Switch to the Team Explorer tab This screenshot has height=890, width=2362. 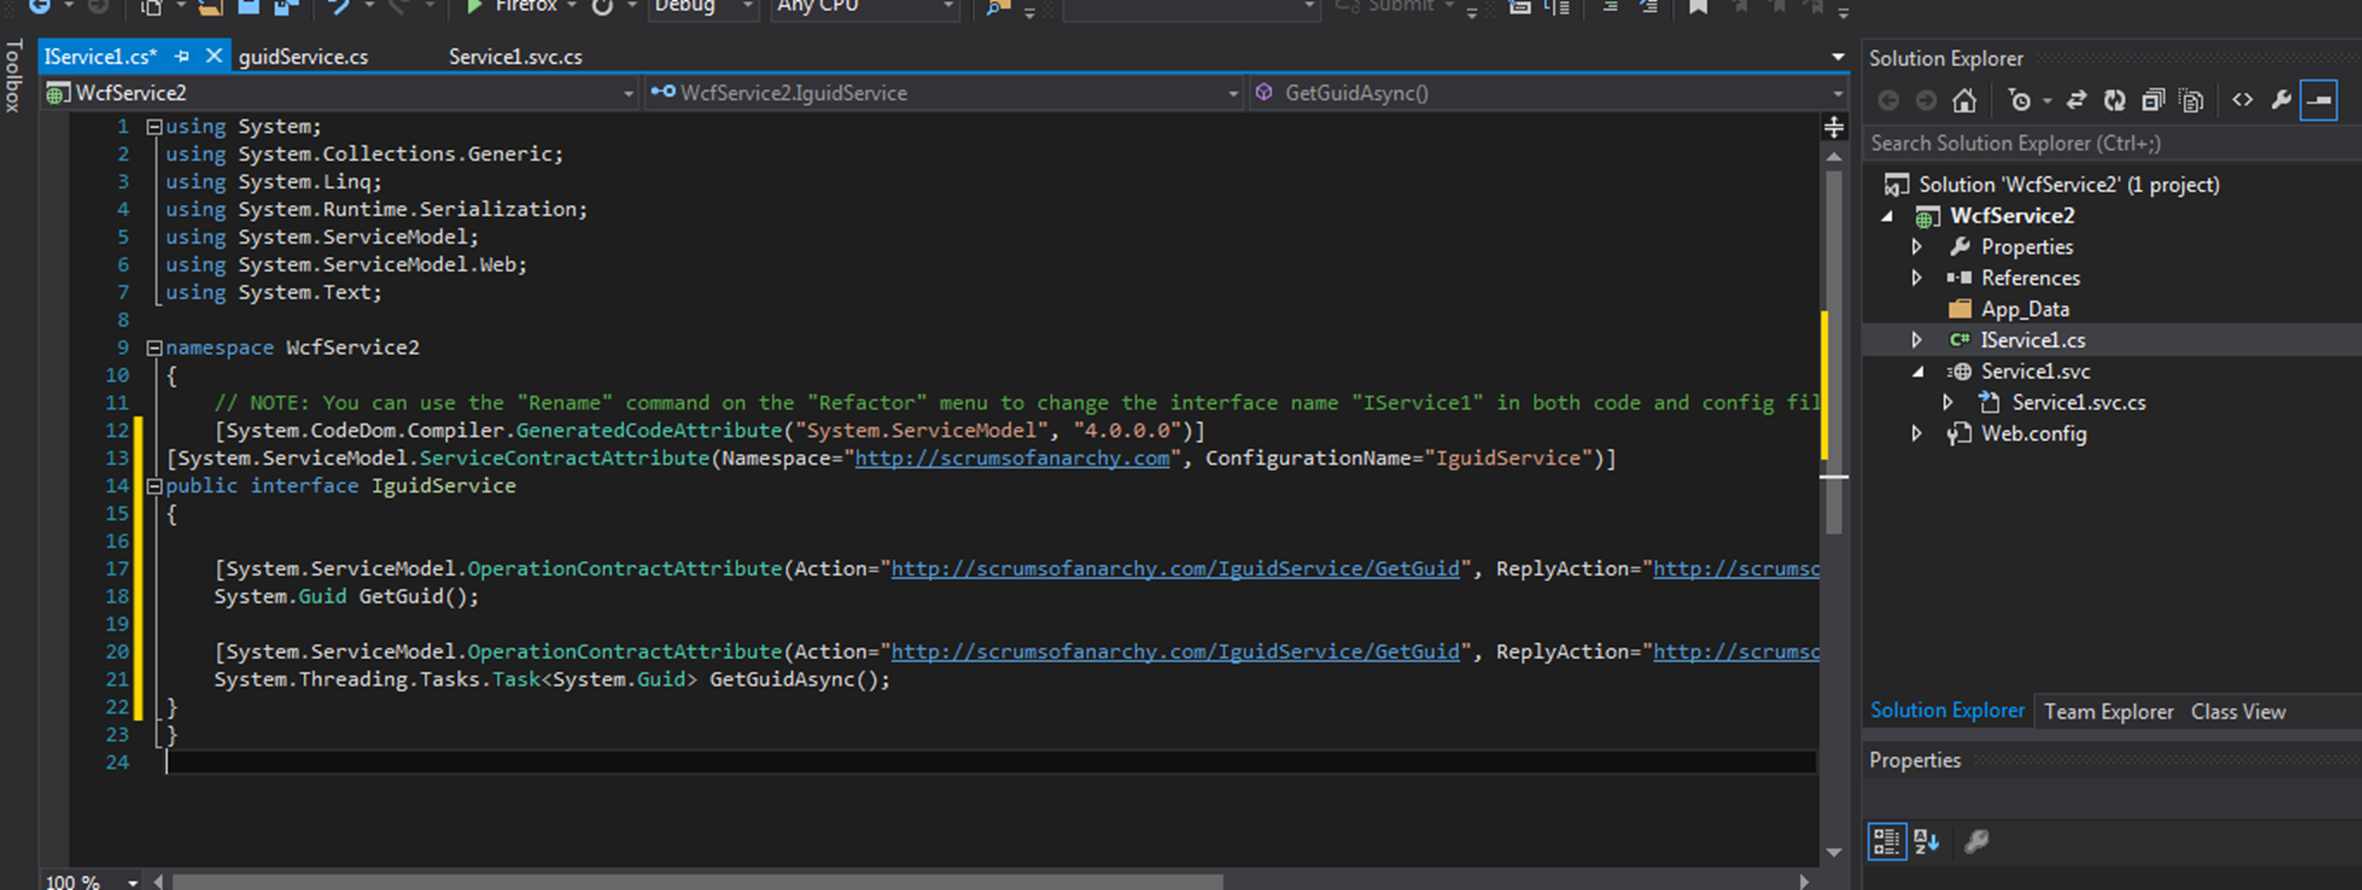(x=2108, y=712)
